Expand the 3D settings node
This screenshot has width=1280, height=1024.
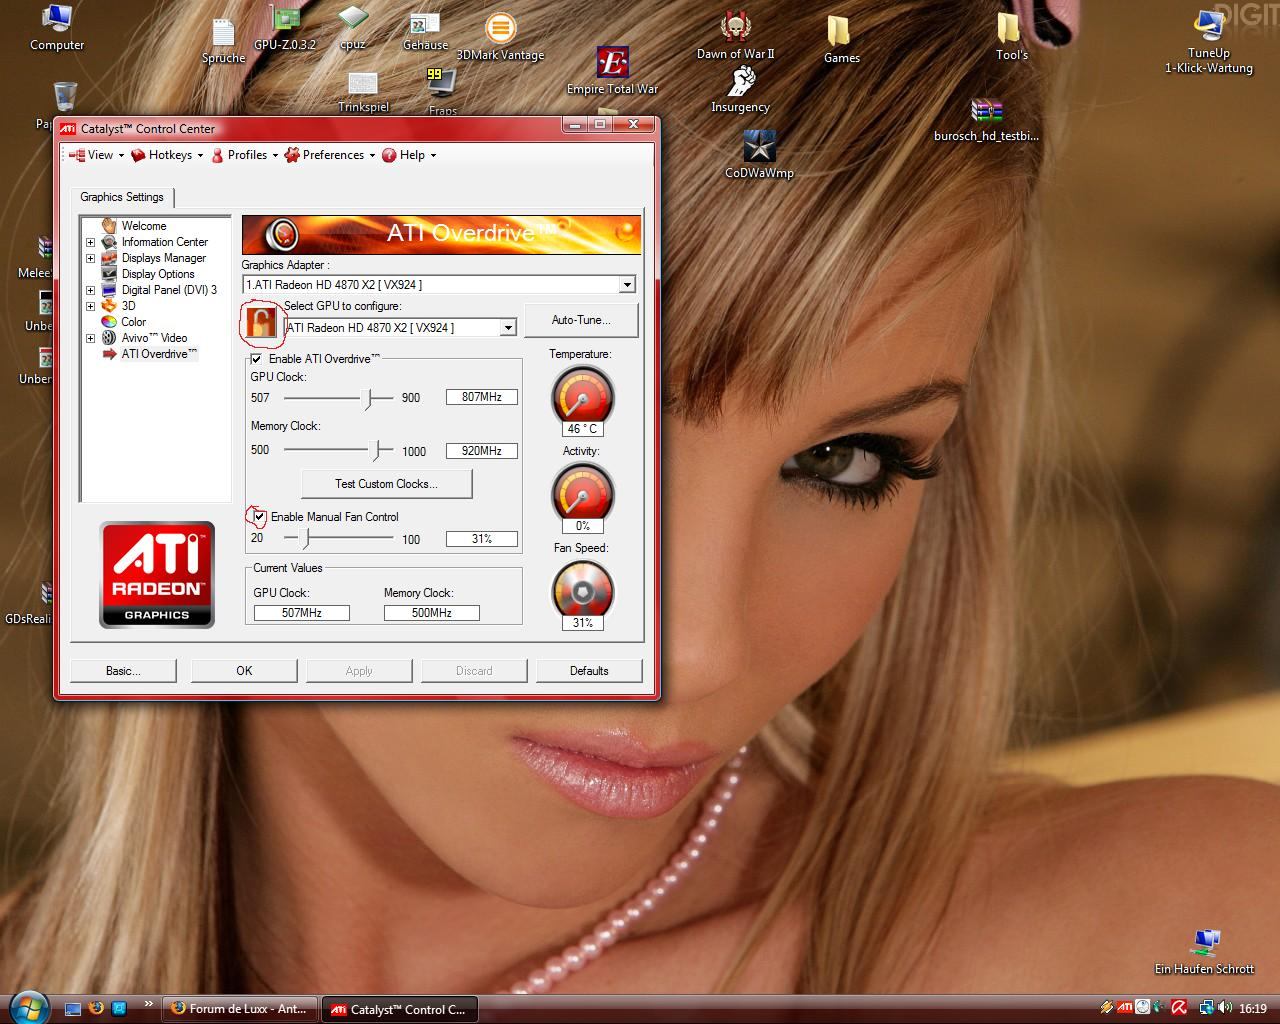90,306
